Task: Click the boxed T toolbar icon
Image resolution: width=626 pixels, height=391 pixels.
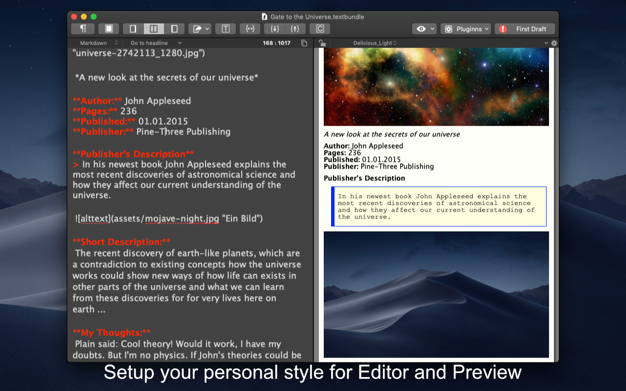Action: tap(226, 29)
